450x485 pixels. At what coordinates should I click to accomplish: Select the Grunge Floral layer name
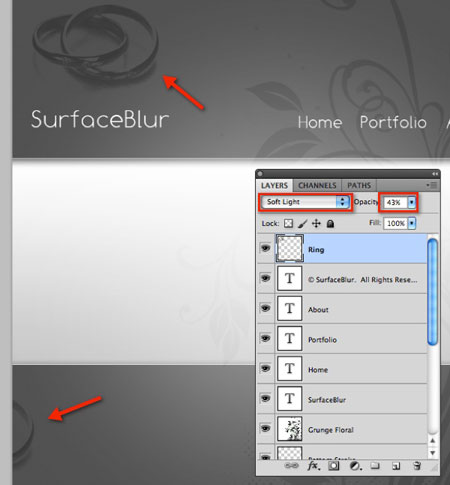[330, 430]
